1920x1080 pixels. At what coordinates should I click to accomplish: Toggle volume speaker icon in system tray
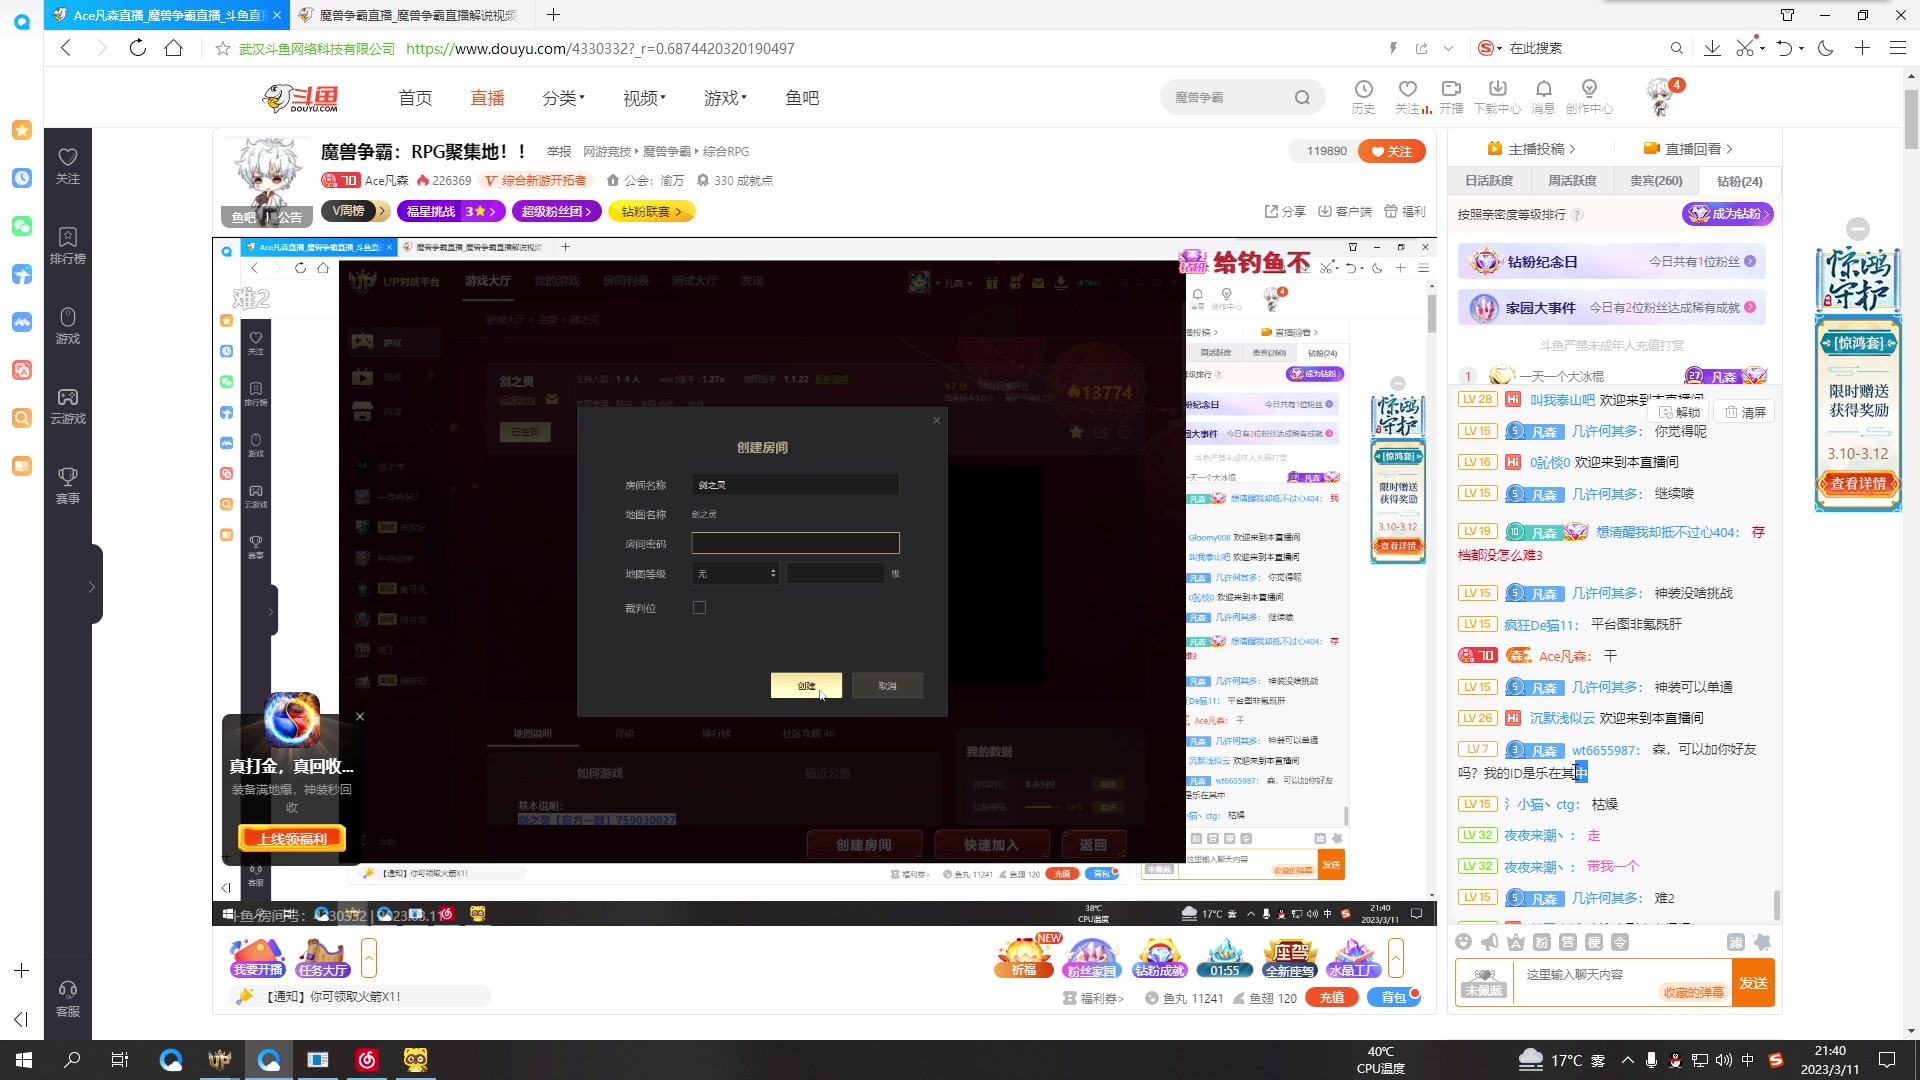(1724, 1060)
